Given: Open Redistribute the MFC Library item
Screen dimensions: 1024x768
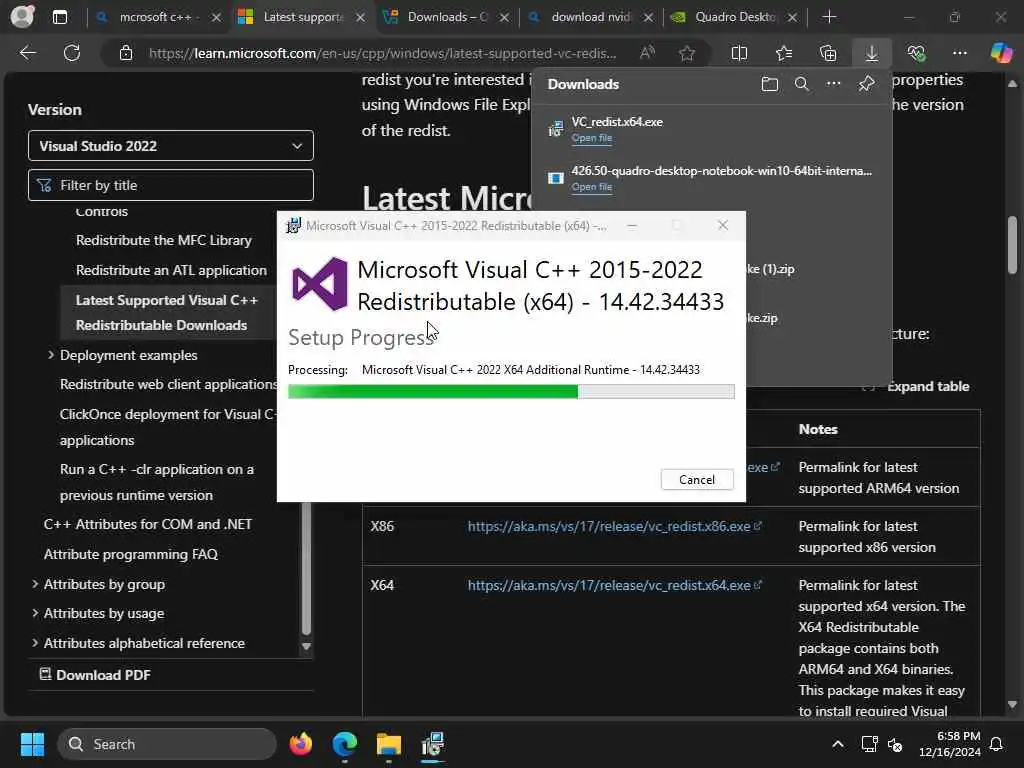Looking at the screenshot, I should [x=163, y=240].
